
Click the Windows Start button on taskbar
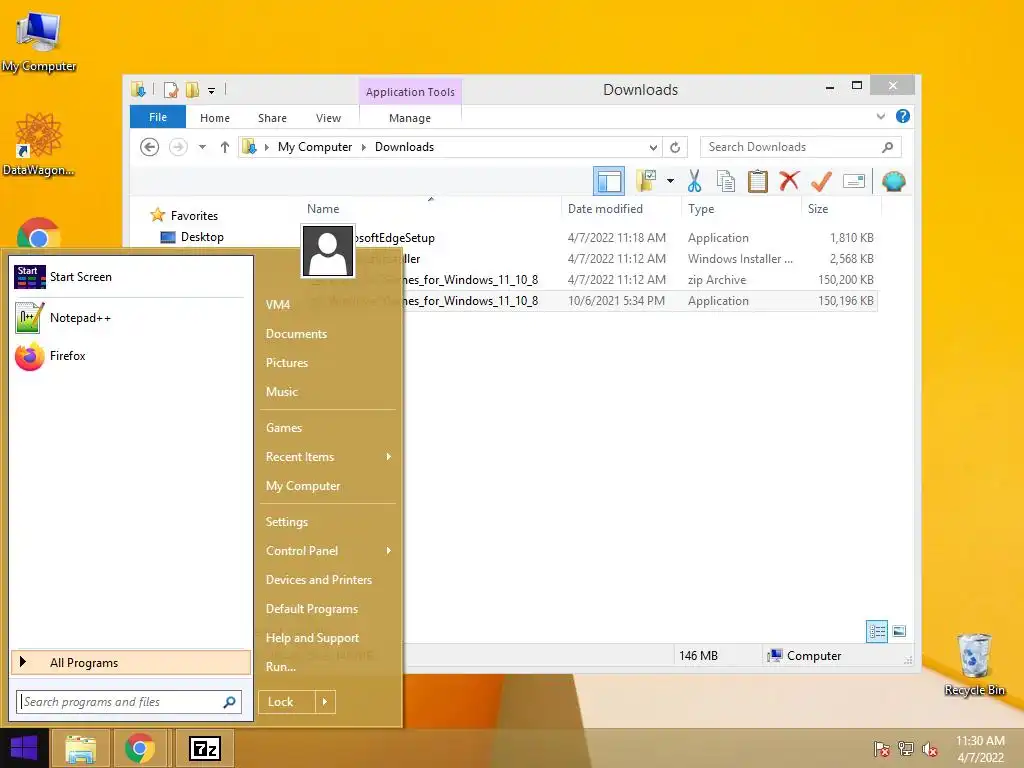point(24,748)
